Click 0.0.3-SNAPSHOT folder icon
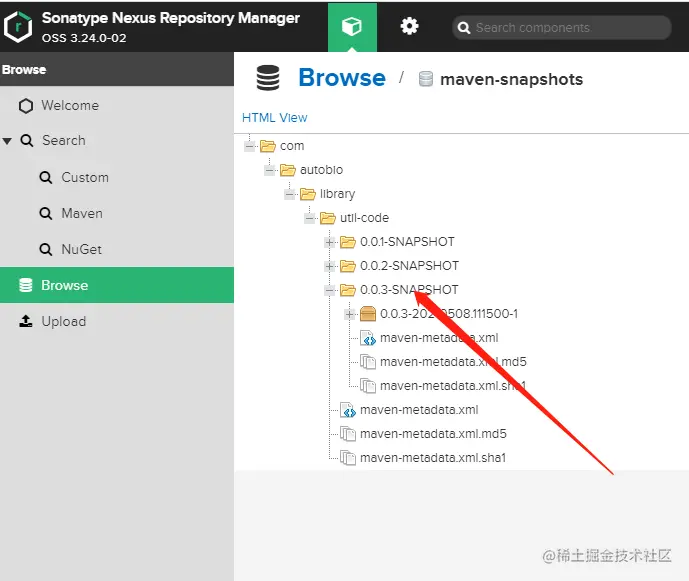The height and width of the screenshot is (581, 689). (x=348, y=290)
